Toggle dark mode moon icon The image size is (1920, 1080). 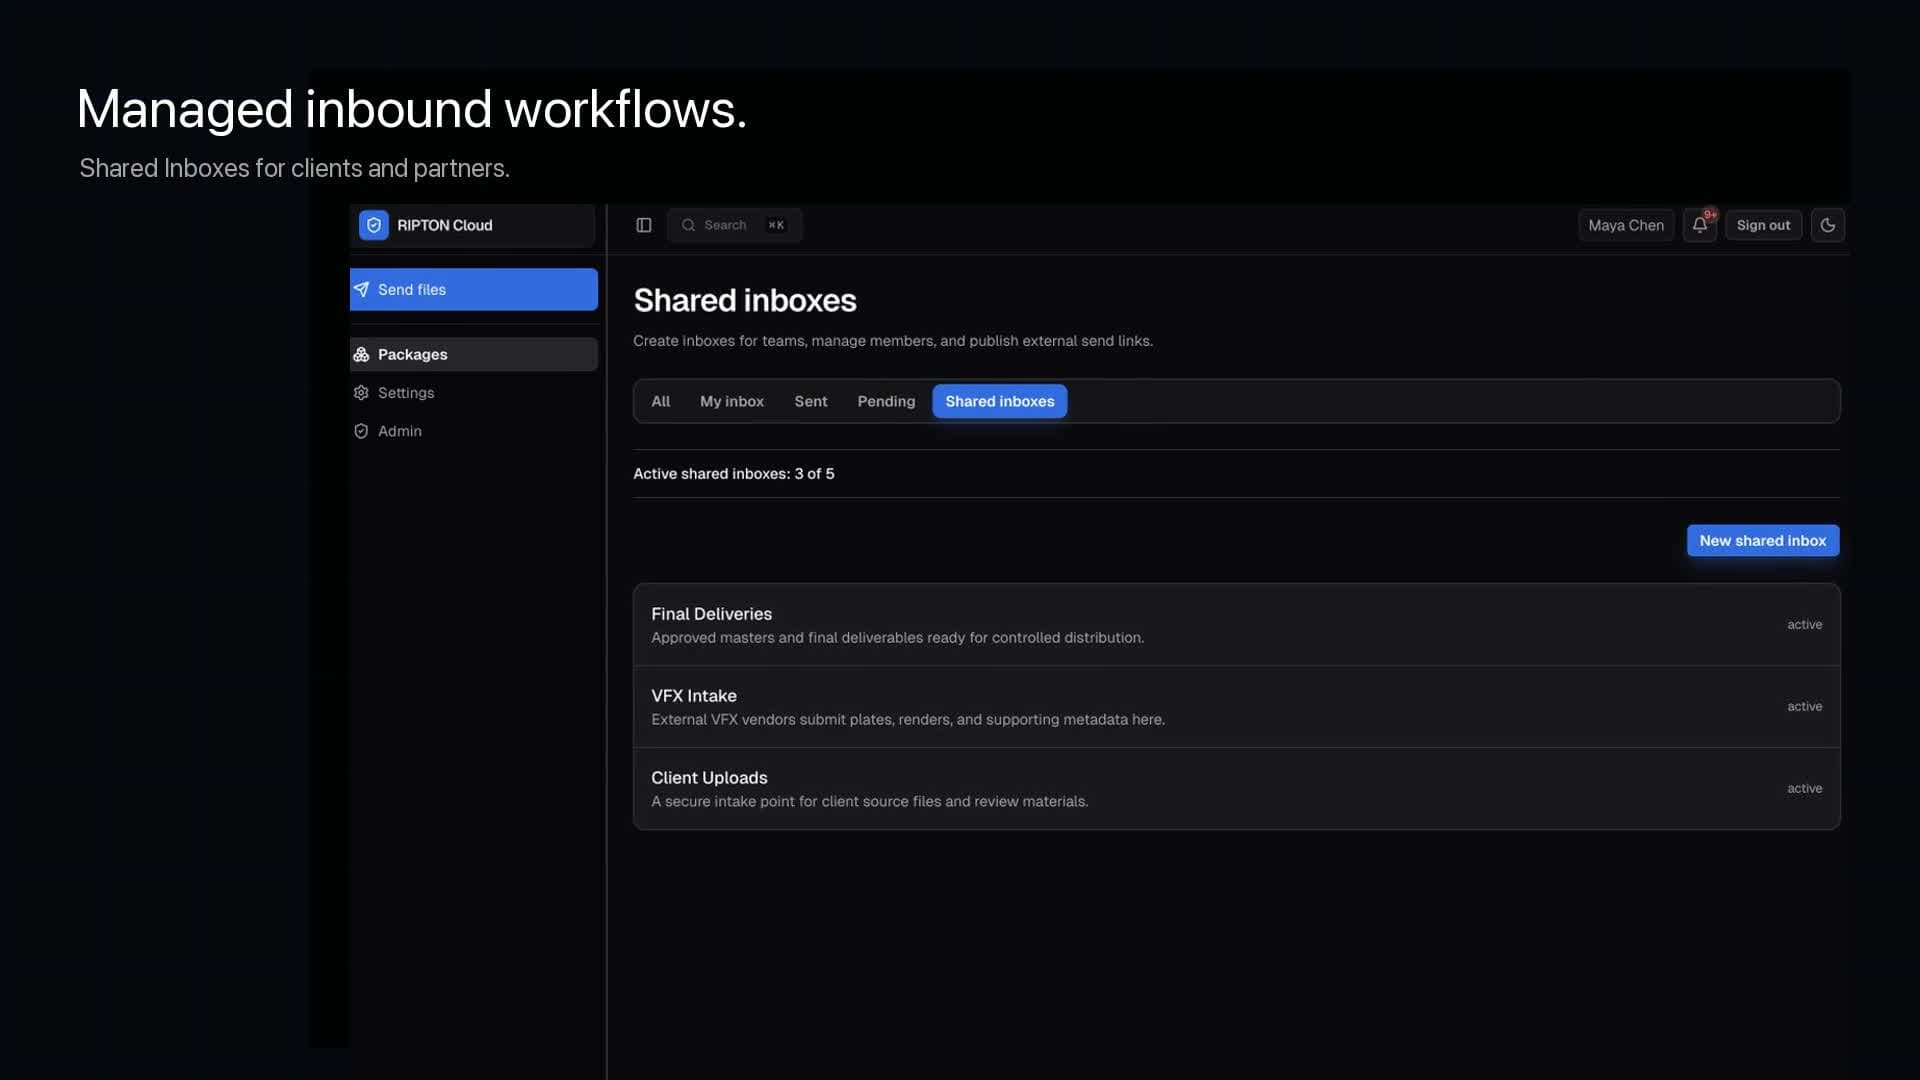(x=1828, y=225)
